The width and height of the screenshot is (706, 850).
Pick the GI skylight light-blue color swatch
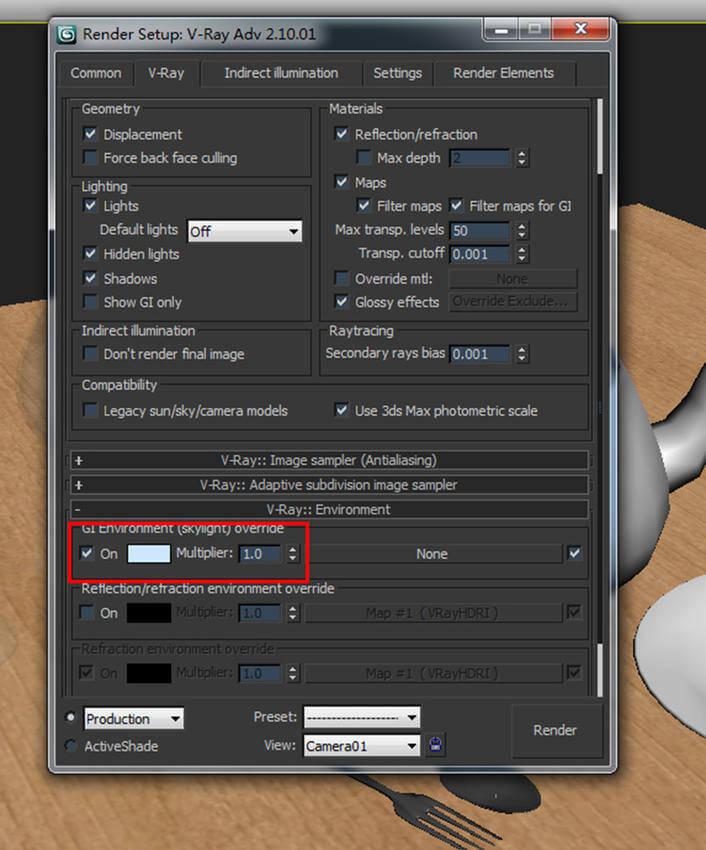pyautogui.click(x=149, y=553)
